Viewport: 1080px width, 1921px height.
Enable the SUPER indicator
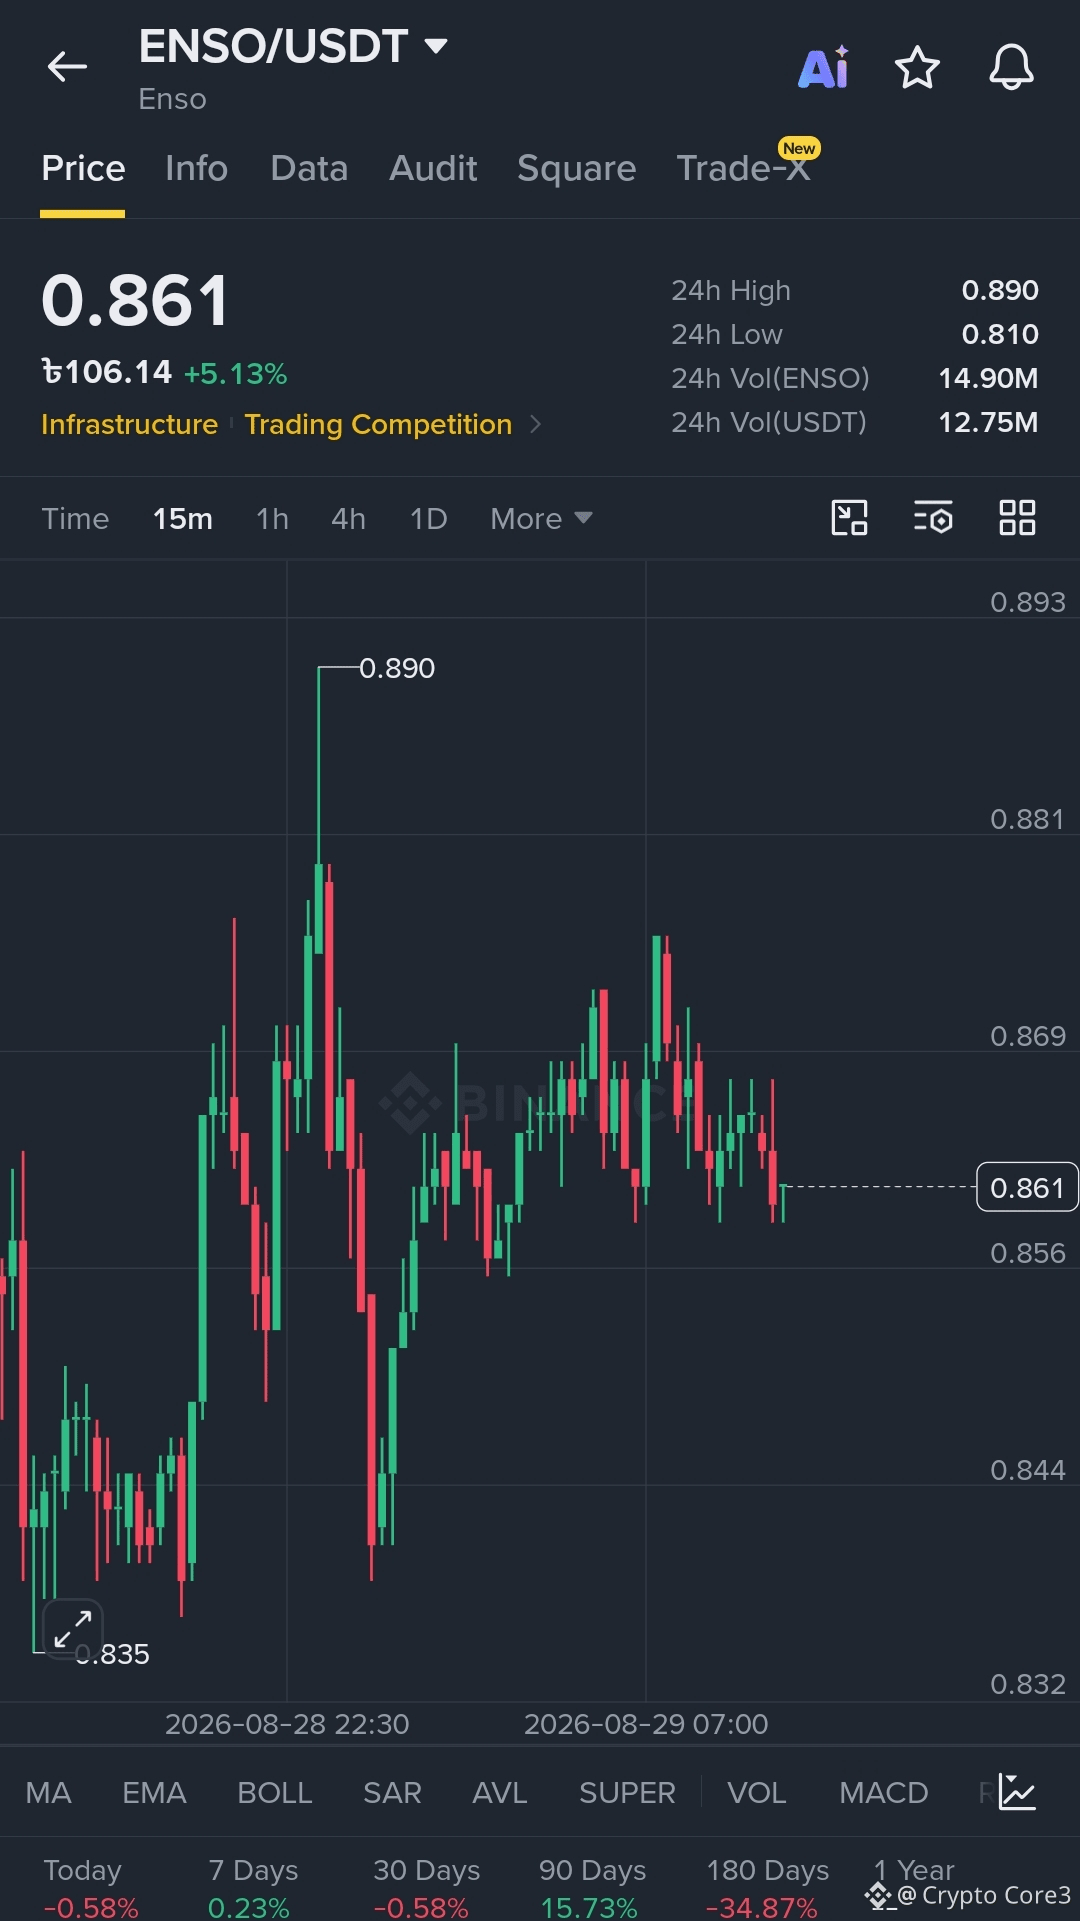pos(627,1792)
